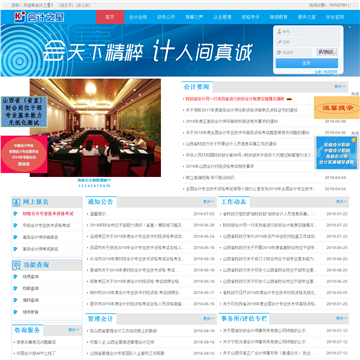Screen dimensions: 360x360
Task: Open the 树立高端视角 学习前沿知识 news item
Action: click(x=210, y=178)
